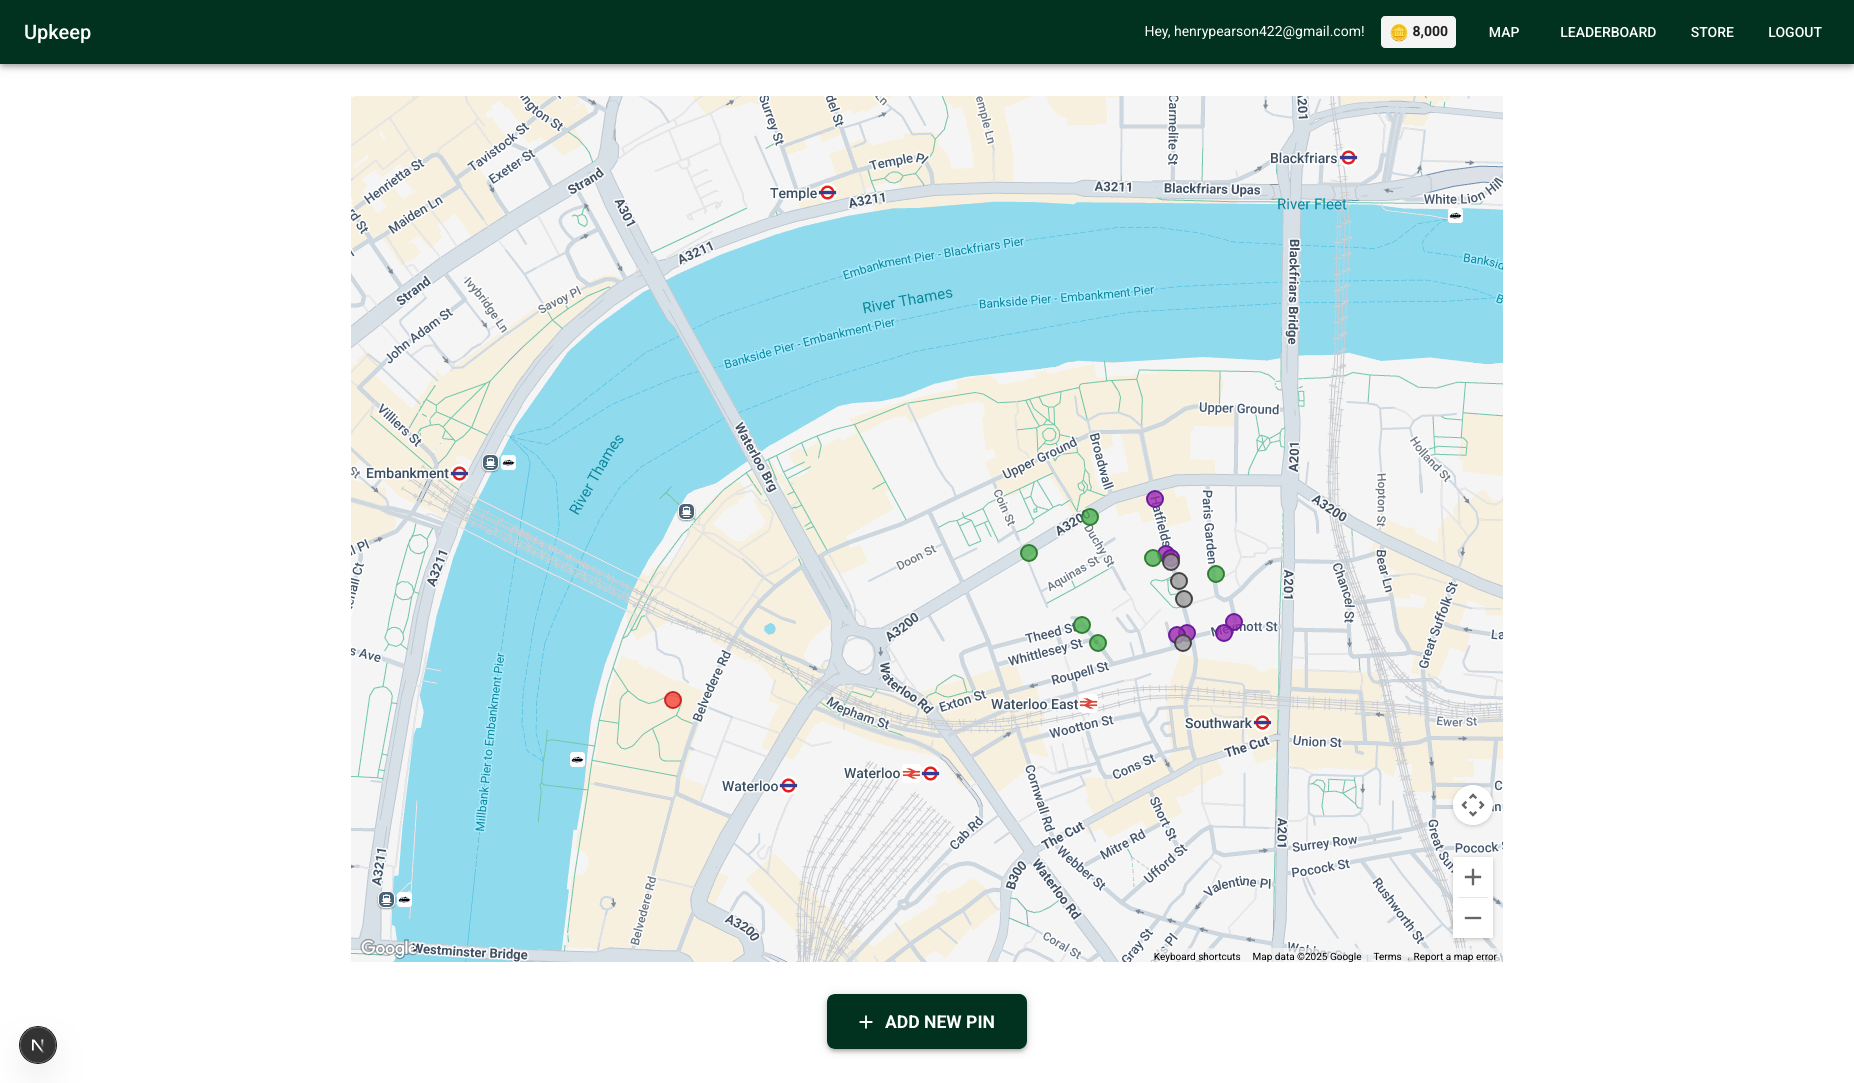Select the purple pin atop Hatfields street
Screen dimensions: 1854x1083
point(1155,498)
